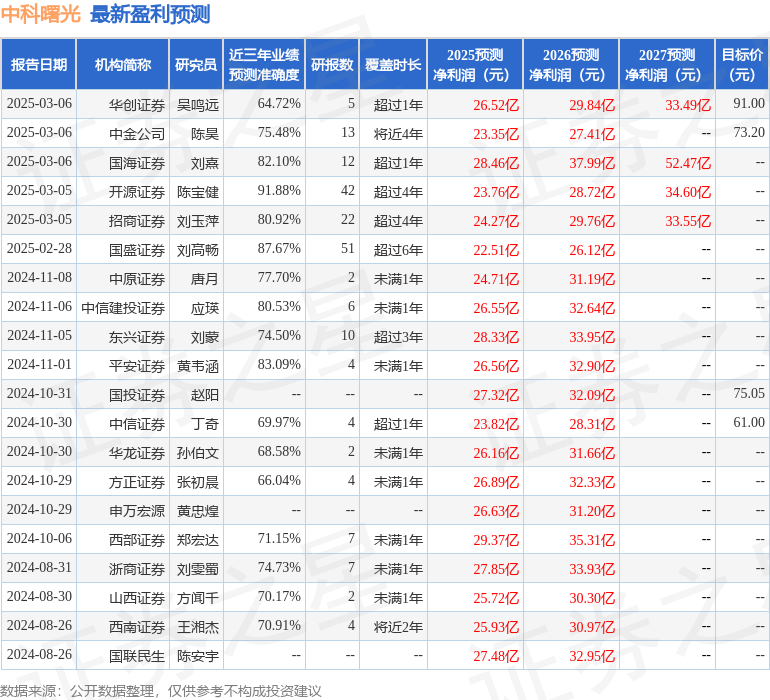Screen dimensions: 770x700
Task: Click researcher name 陈宝健
Action: (198, 192)
